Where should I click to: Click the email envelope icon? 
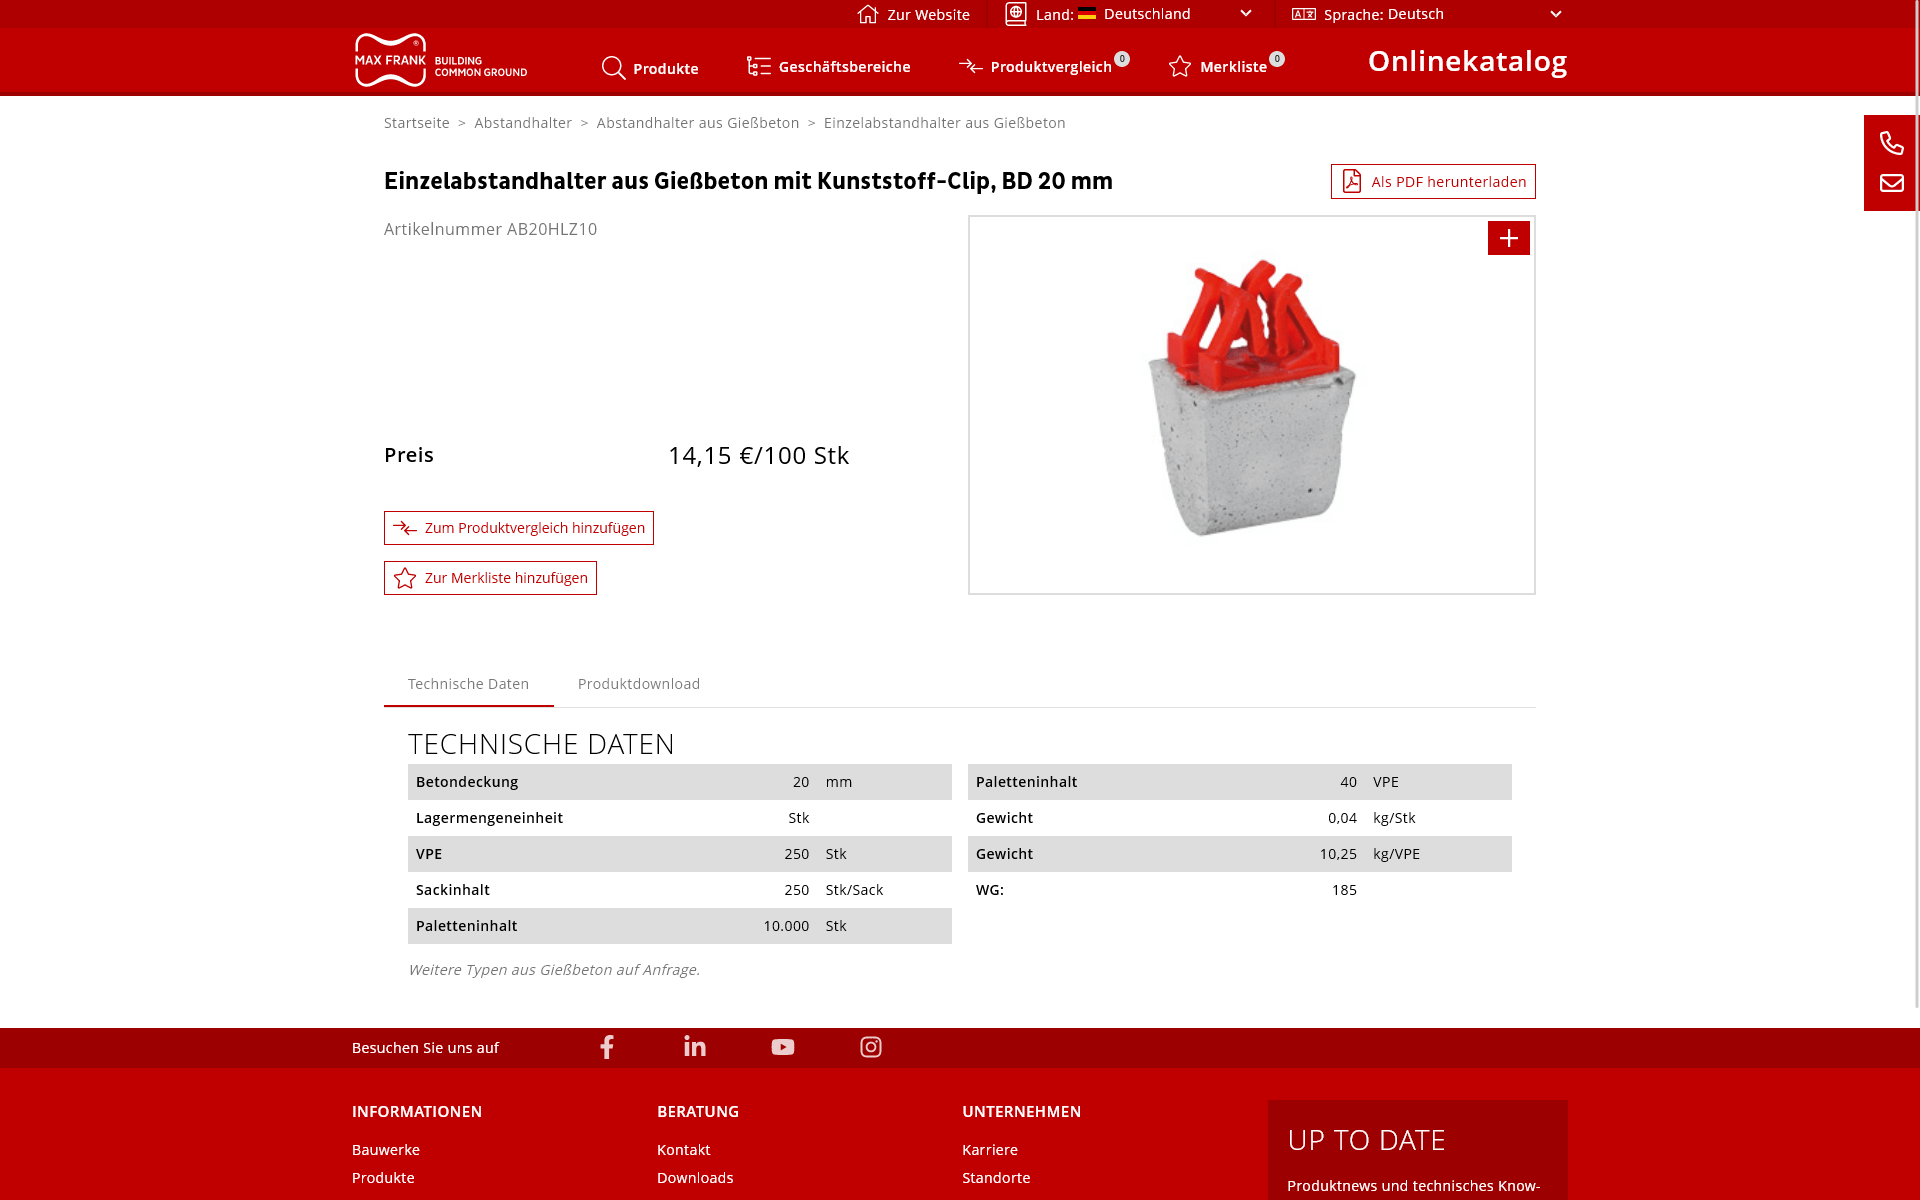1890,183
